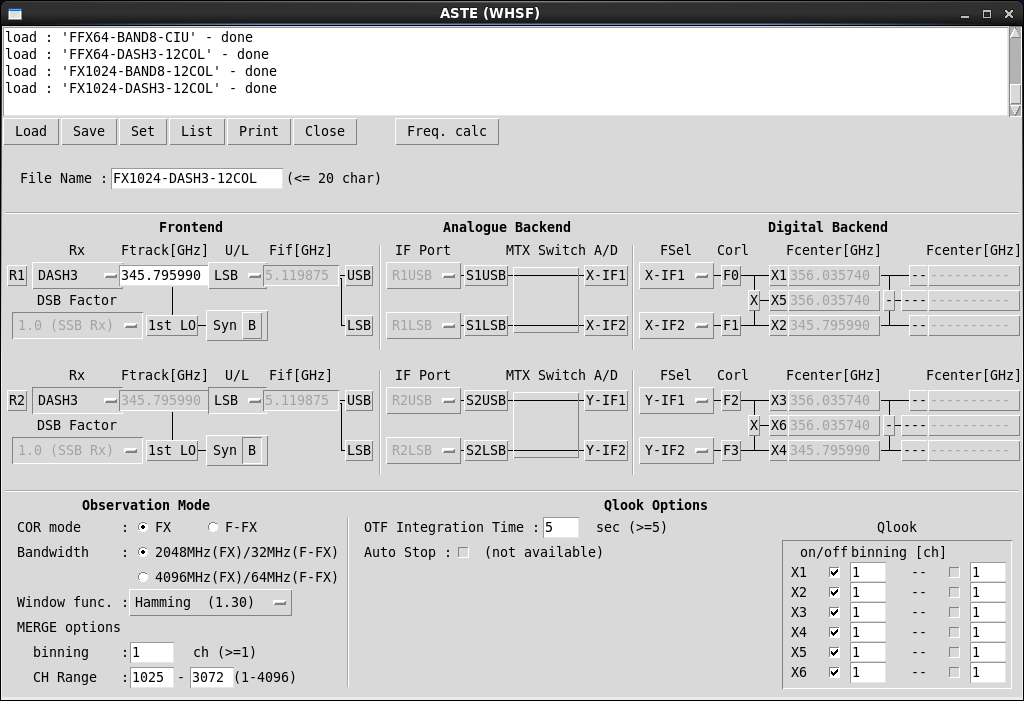Viewport: 1024px width, 701px height.
Task: Toggle Qlook X4 on/off checkbox
Action: (834, 632)
